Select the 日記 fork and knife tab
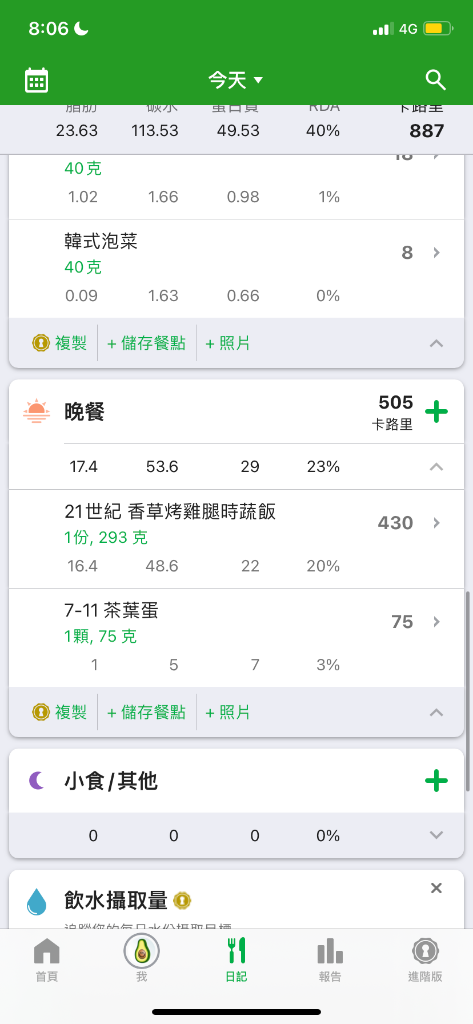Screen dimensions: 473x1024 coord(236,961)
